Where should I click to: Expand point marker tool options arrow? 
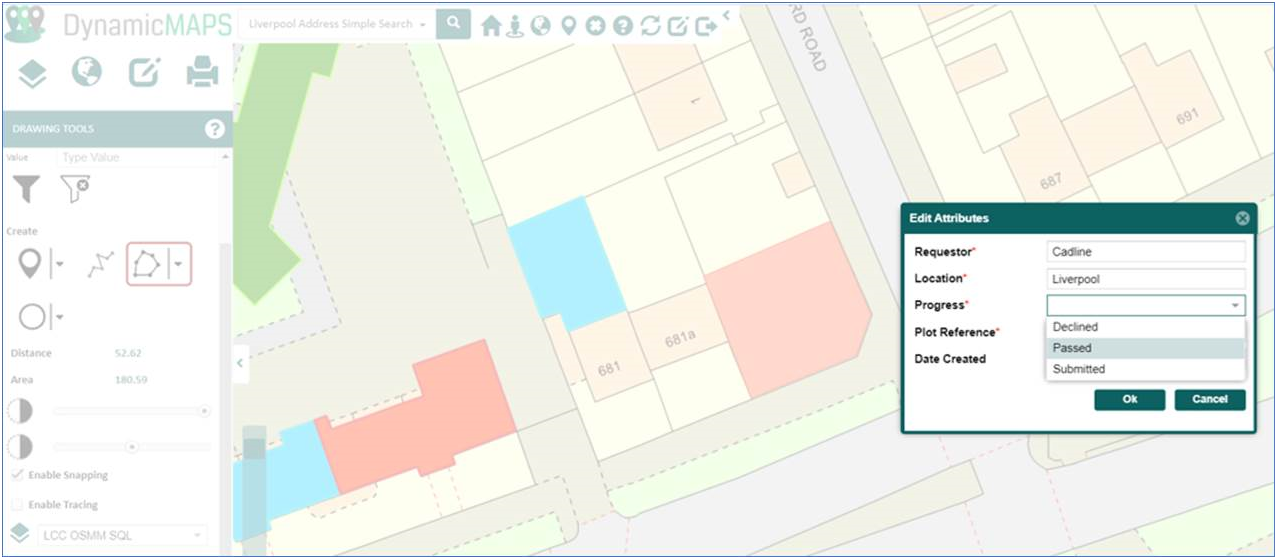point(59,265)
